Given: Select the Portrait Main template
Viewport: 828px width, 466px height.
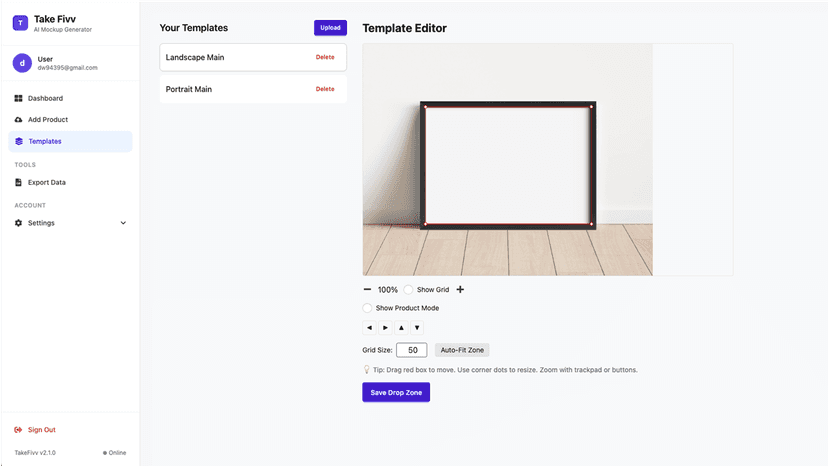Looking at the screenshot, I should click(253, 89).
